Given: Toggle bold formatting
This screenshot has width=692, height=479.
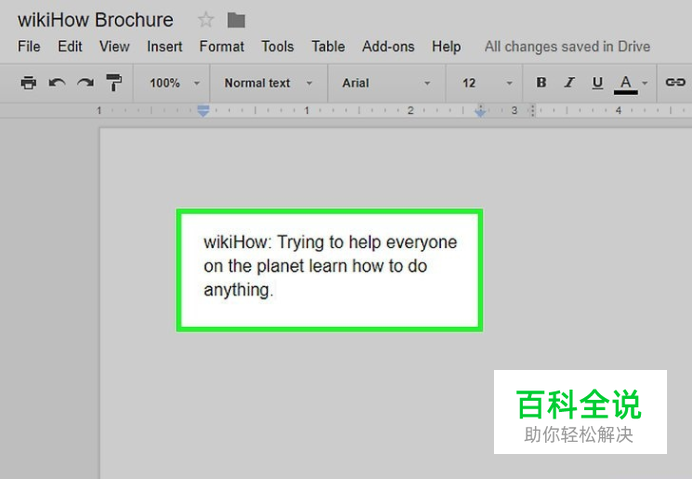Looking at the screenshot, I should [541, 83].
